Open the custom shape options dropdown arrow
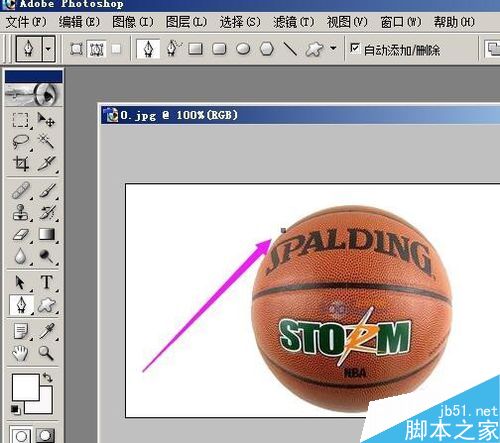 pos(333,48)
